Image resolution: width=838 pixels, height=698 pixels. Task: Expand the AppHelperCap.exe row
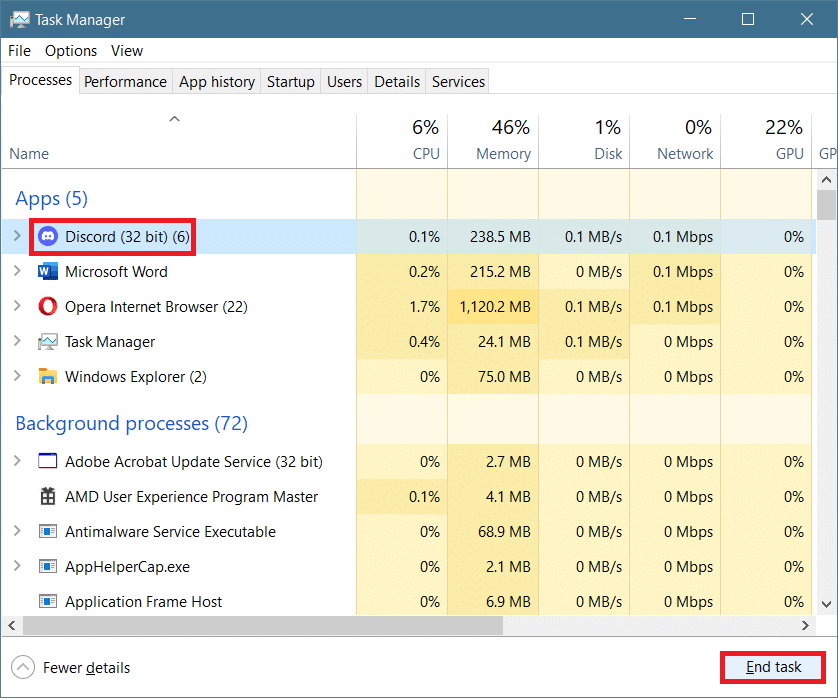17,566
